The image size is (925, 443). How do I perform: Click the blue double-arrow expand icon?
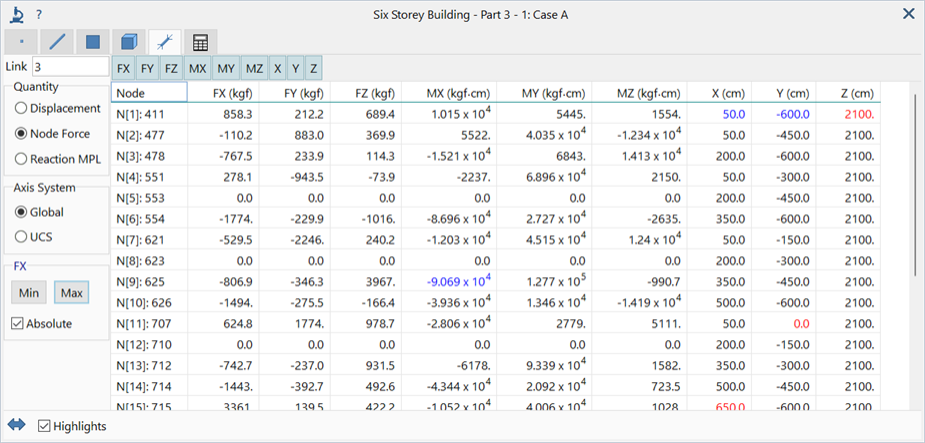[x=17, y=425]
